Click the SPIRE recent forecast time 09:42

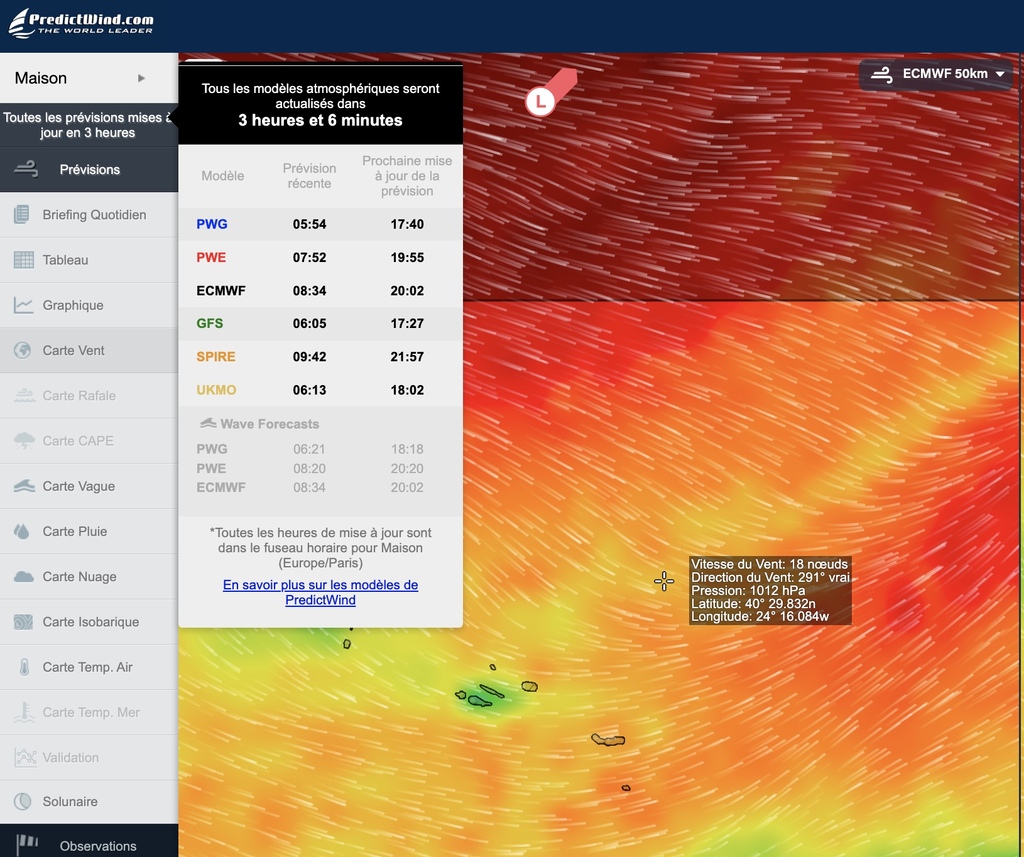point(309,357)
